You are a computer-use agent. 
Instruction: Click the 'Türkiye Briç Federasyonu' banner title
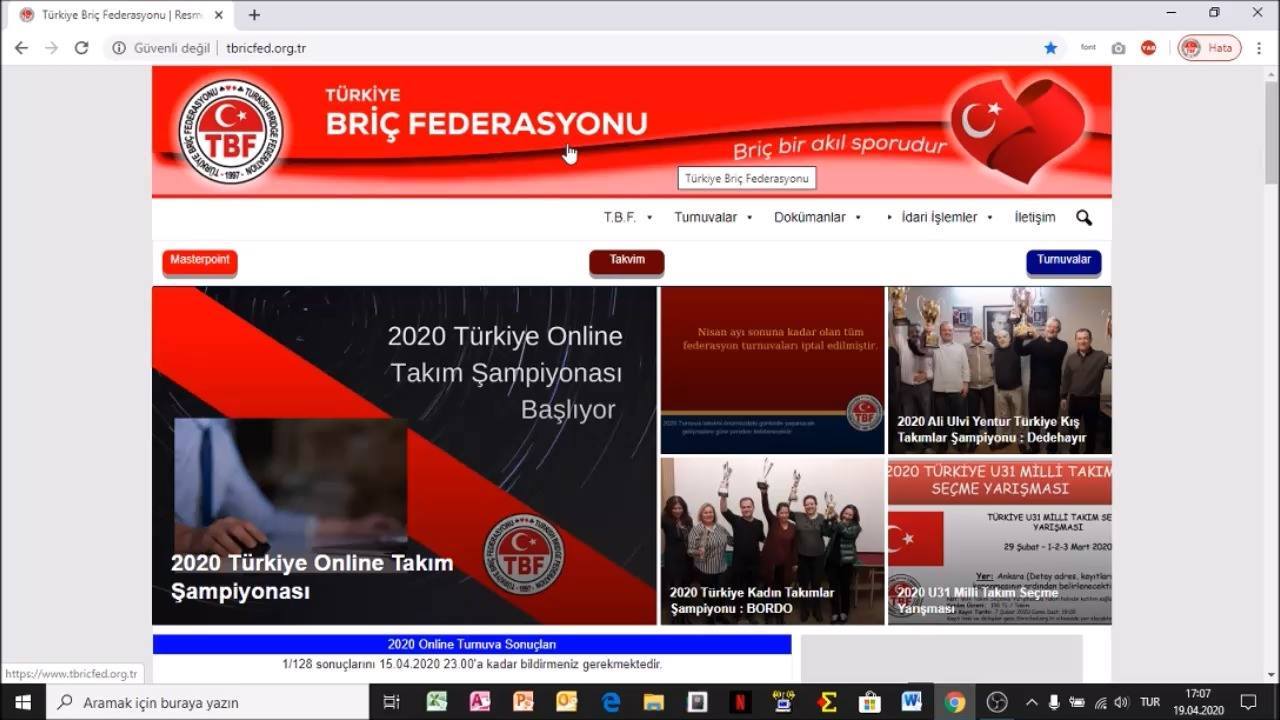pyautogui.click(x=486, y=114)
